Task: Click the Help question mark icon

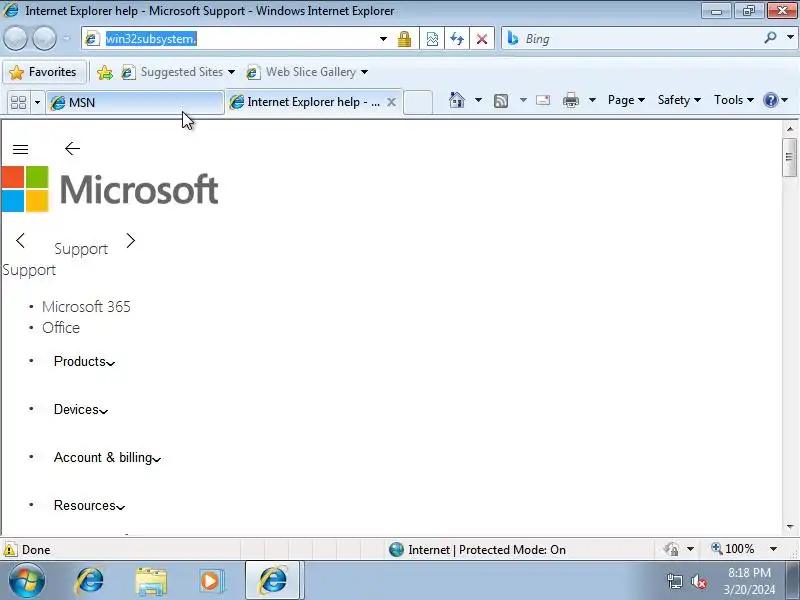Action: [x=770, y=100]
